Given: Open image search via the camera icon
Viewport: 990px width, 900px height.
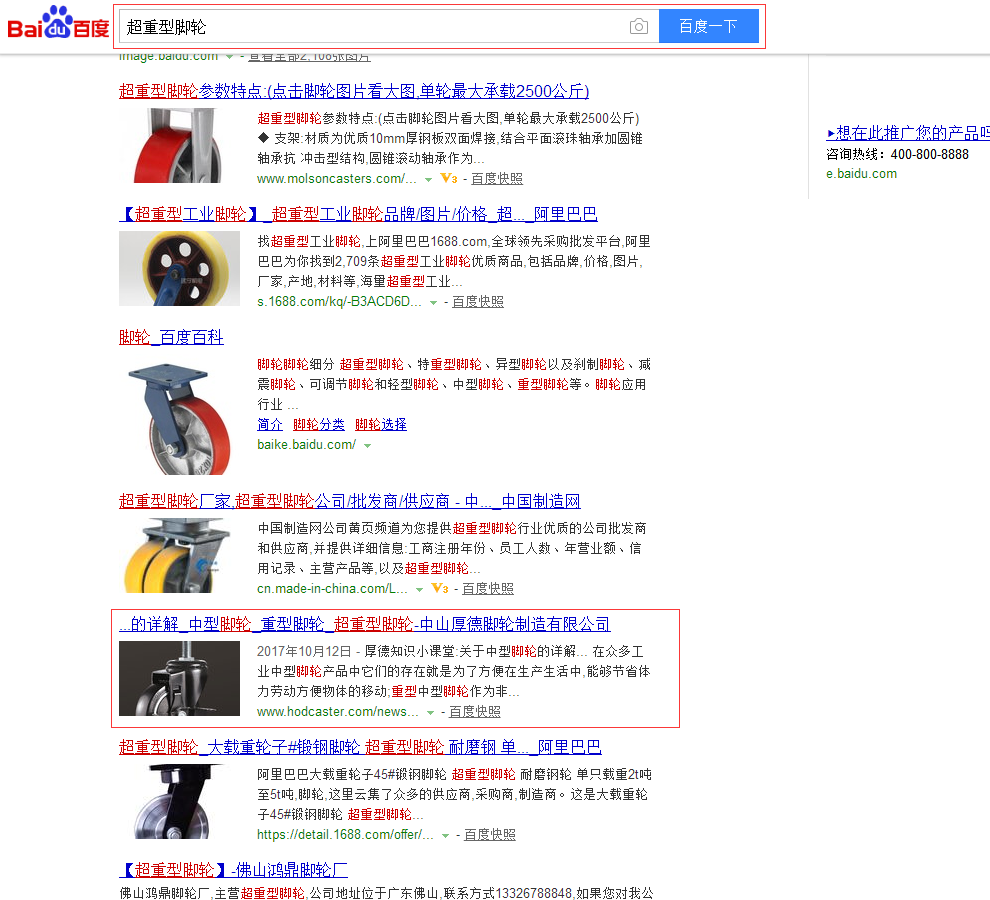Looking at the screenshot, I should (639, 27).
